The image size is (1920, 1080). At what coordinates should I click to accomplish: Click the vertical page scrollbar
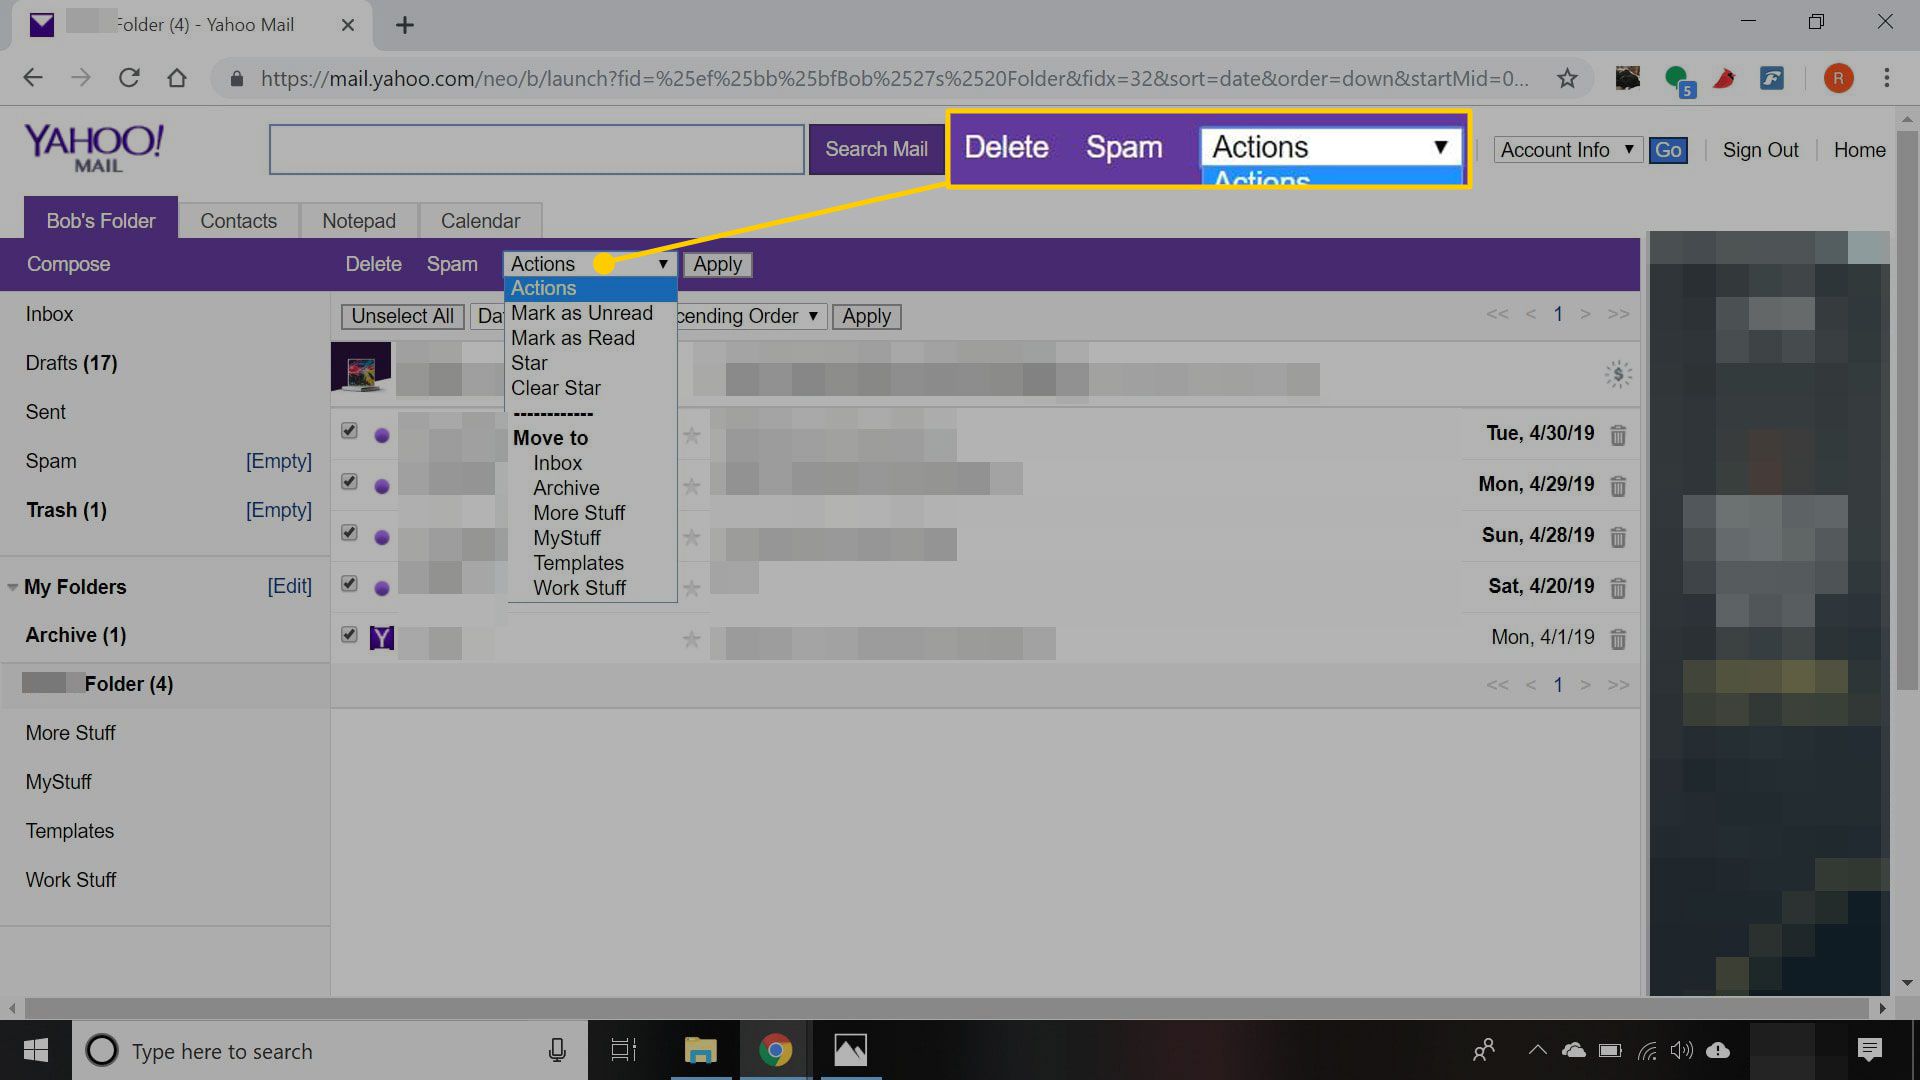(1907, 410)
